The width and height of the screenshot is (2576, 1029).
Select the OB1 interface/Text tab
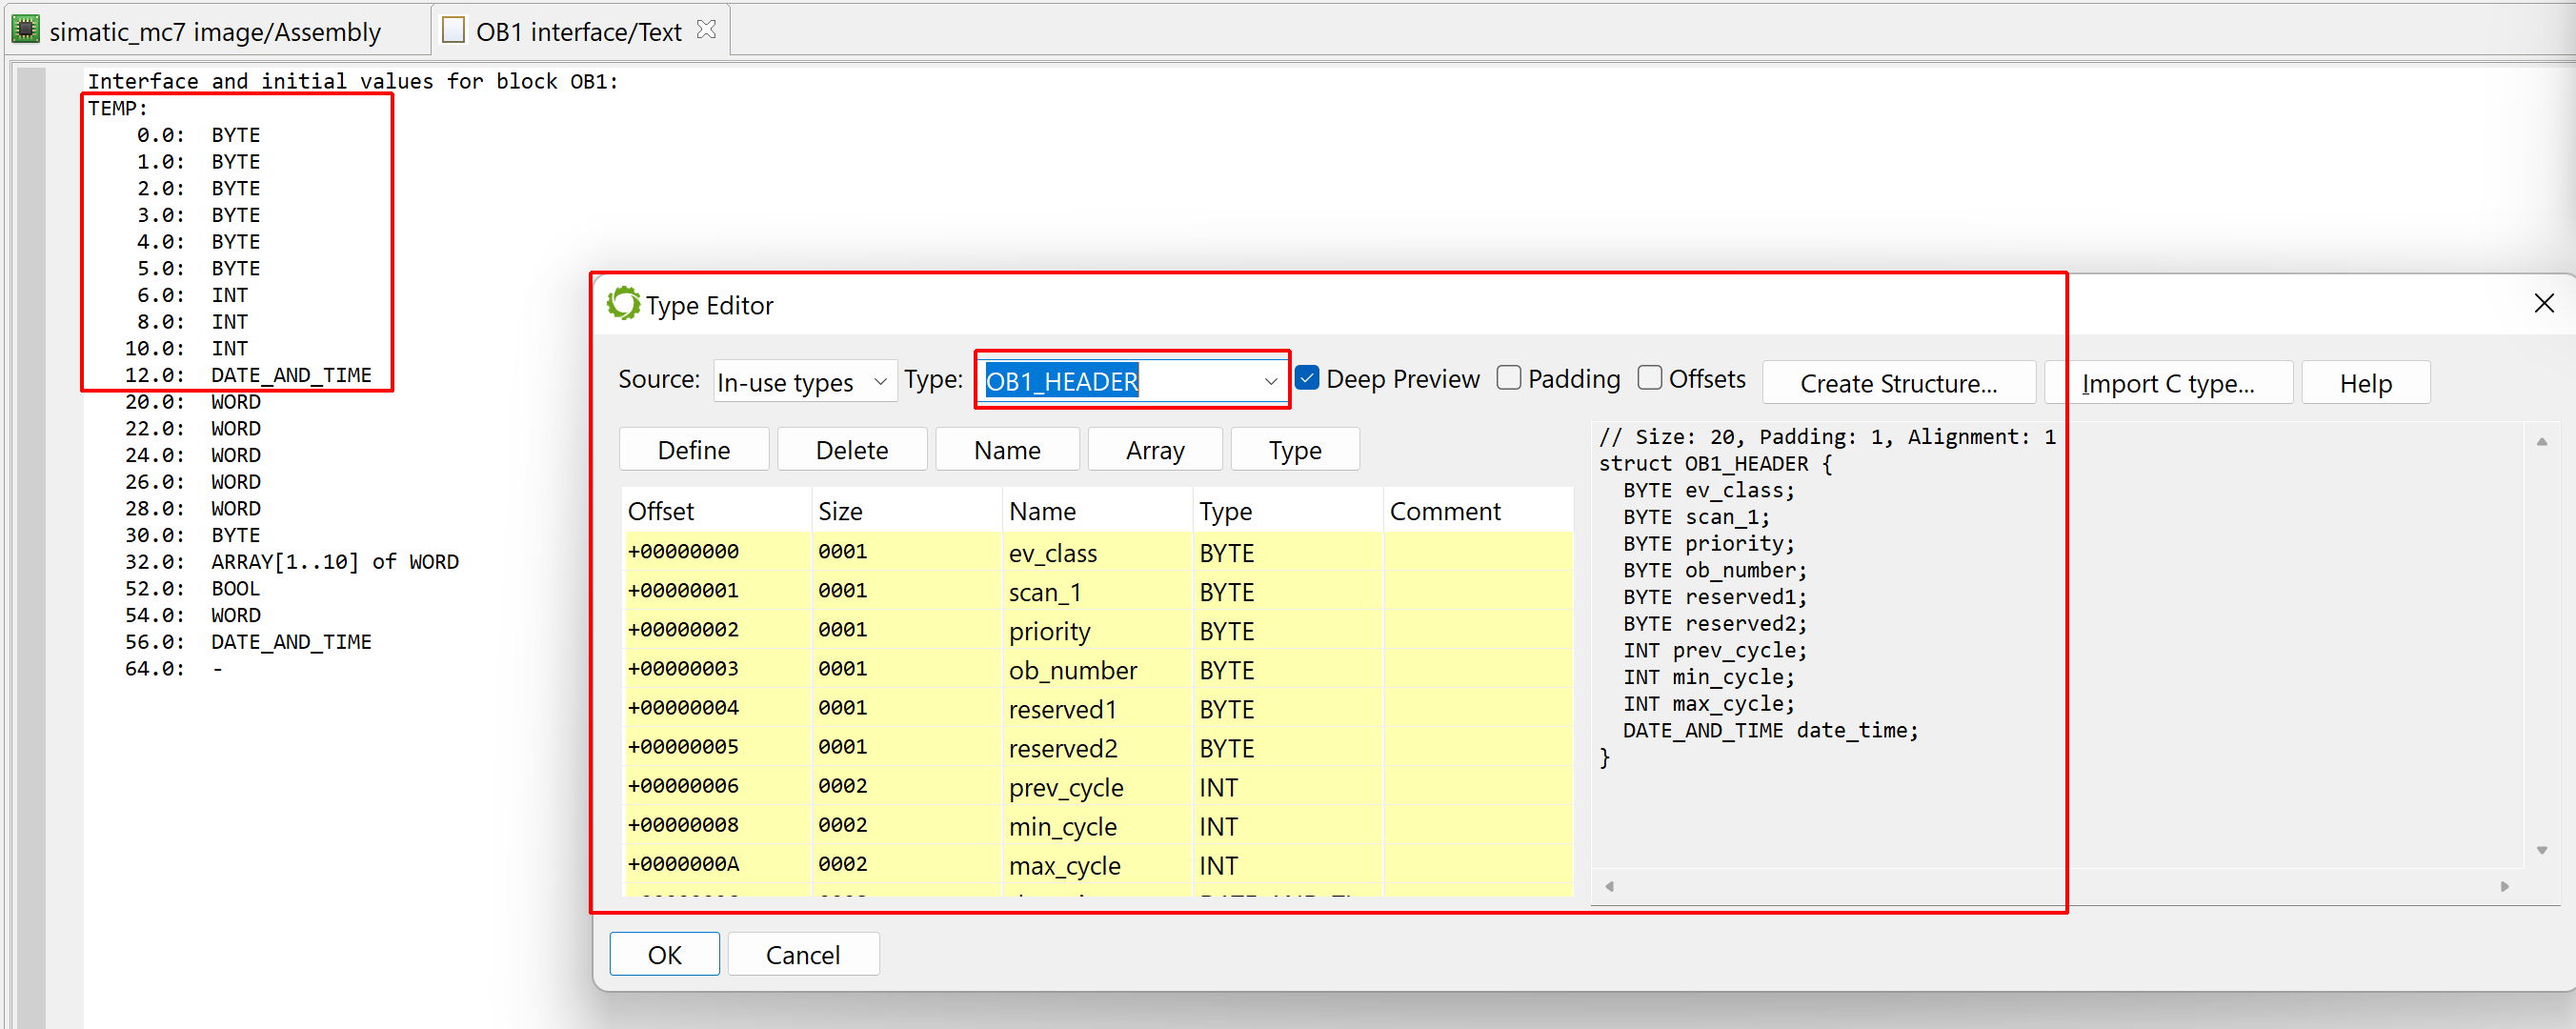pyautogui.click(x=578, y=31)
